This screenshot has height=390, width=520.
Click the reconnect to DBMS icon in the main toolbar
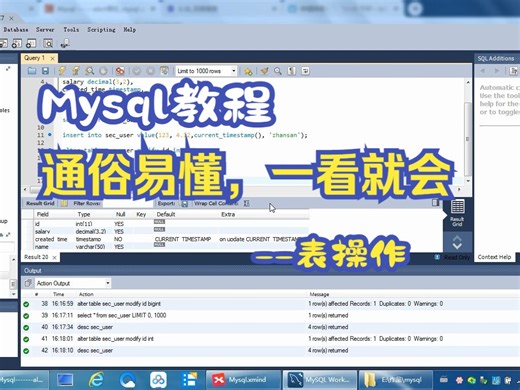pyautogui.click(x=65, y=43)
